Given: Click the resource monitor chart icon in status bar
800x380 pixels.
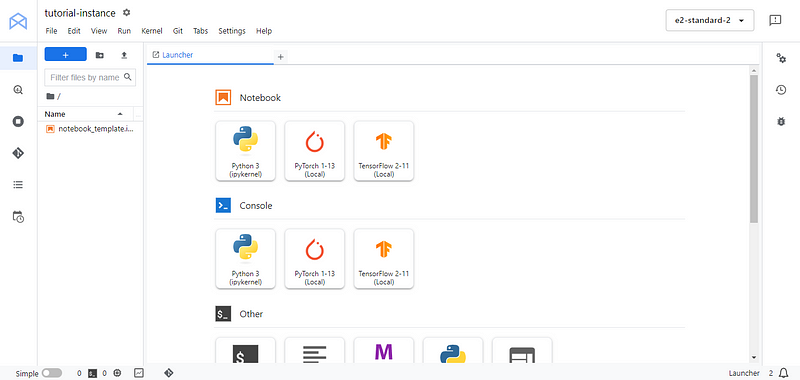Looking at the screenshot, I should tap(139, 373).
